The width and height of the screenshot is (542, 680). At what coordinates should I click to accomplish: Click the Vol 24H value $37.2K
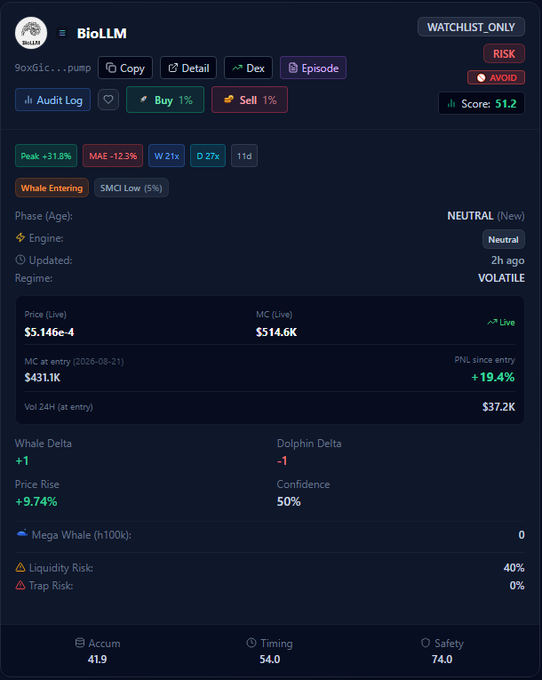(x=499, y=407)
